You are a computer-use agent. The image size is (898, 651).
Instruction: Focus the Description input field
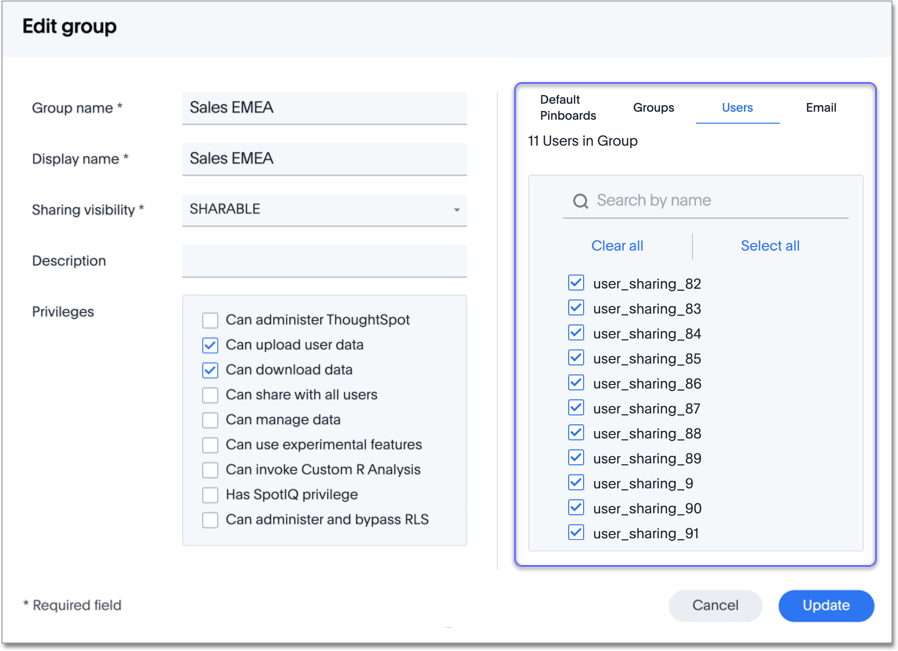click(324, 261)
